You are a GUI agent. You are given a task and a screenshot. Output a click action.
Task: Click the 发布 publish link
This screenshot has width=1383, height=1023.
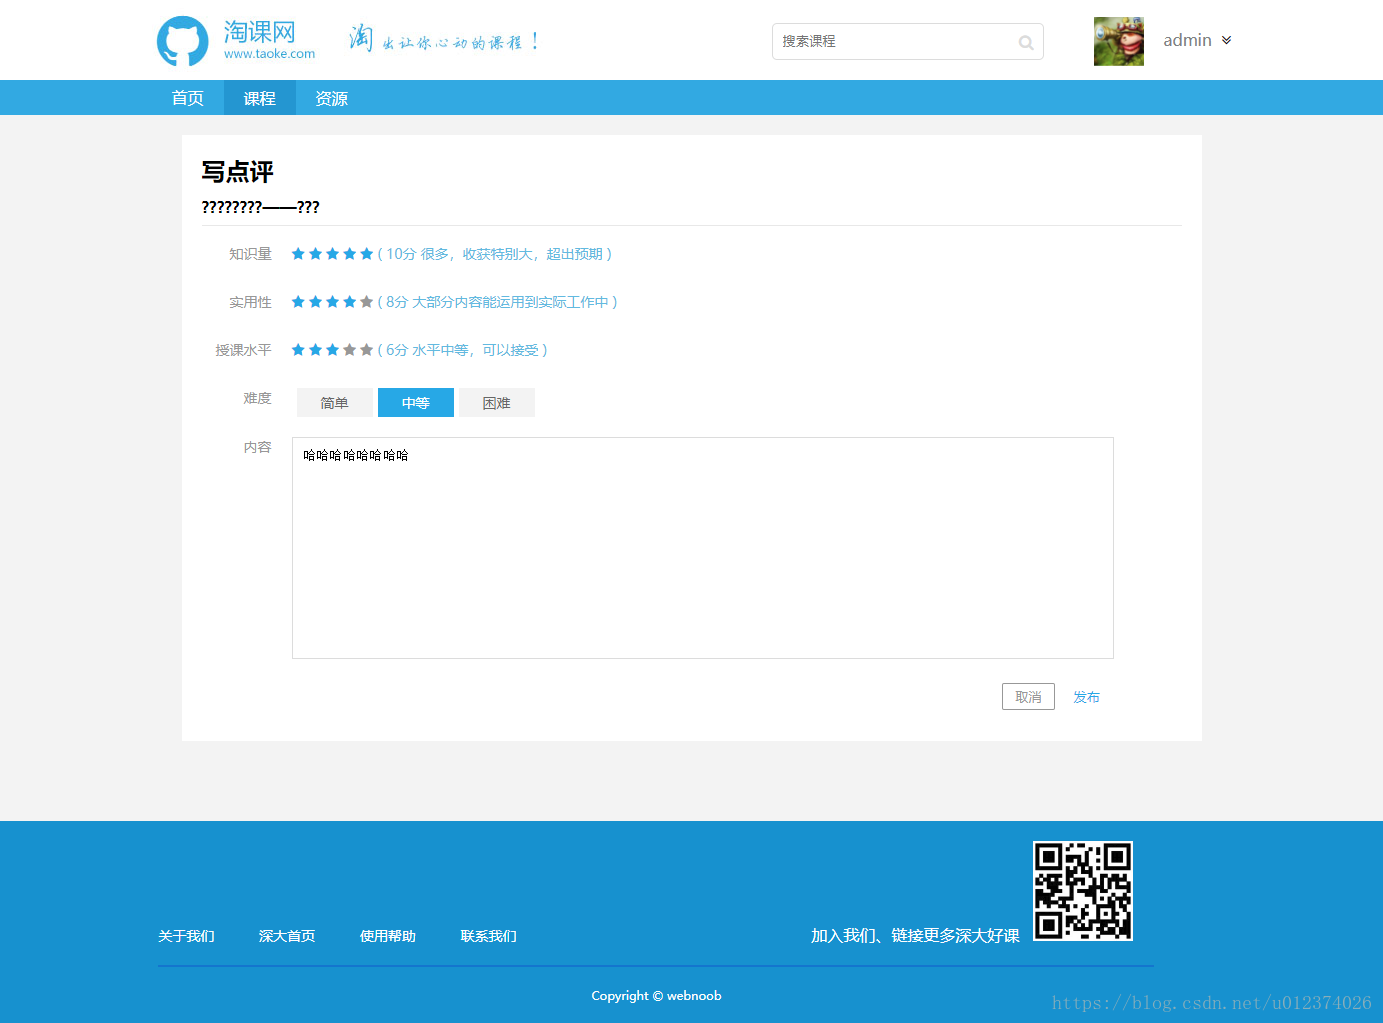[x=1087, y=697]
